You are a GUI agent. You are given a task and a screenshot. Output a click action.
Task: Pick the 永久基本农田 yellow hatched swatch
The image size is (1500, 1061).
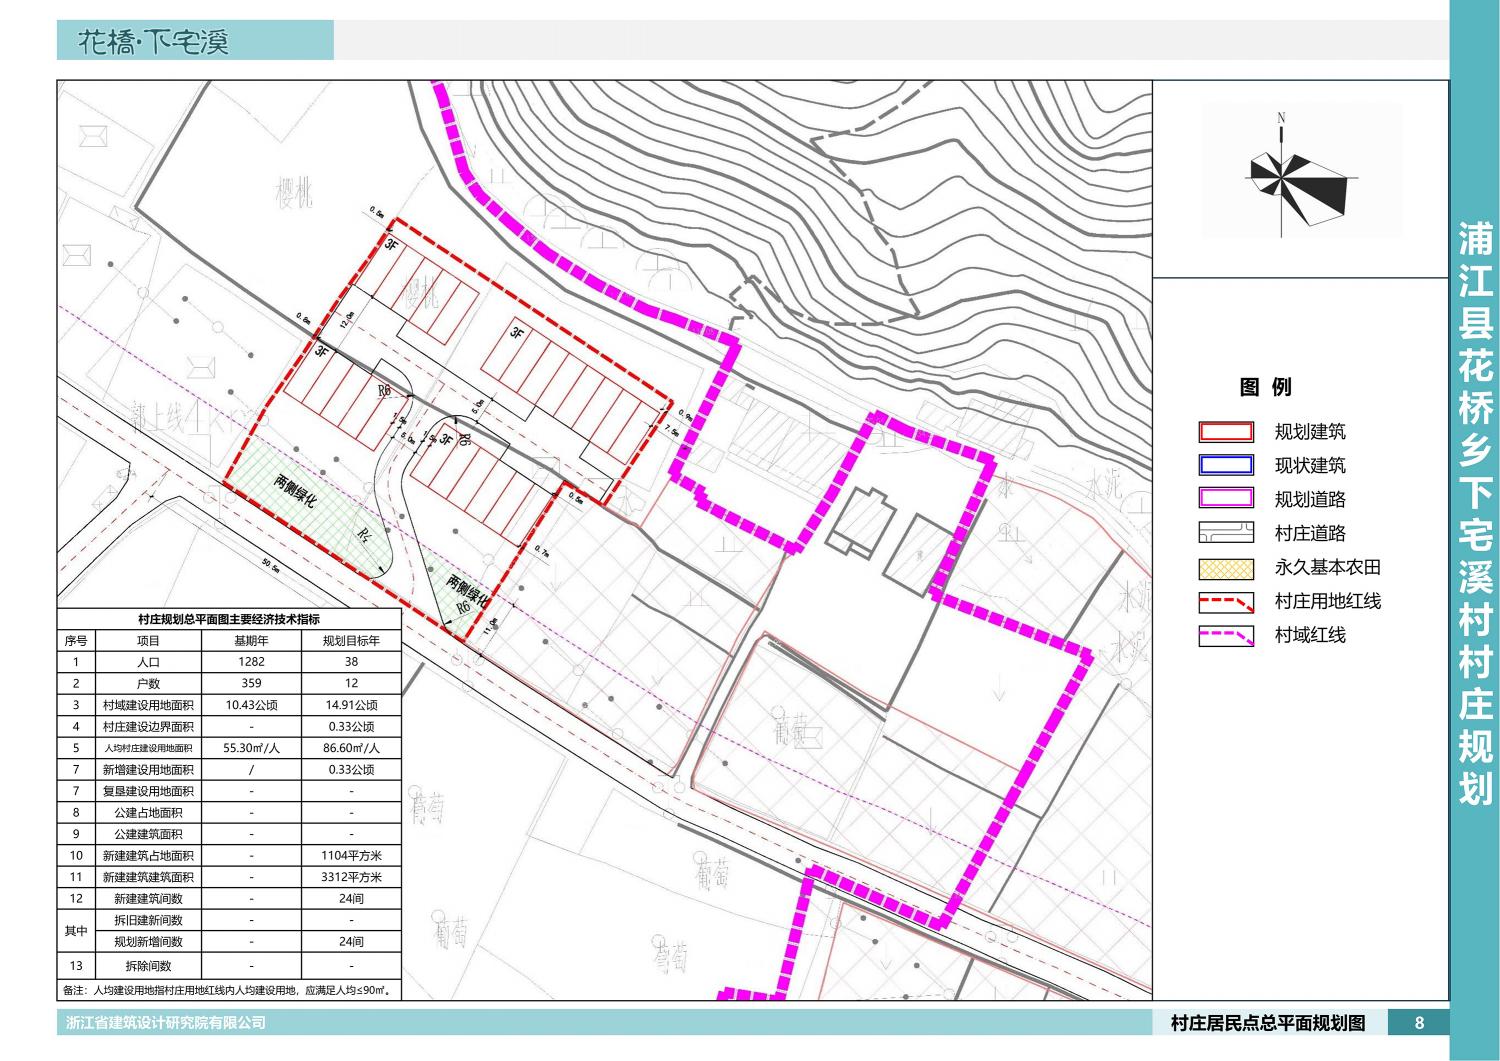coord(1225,568)
